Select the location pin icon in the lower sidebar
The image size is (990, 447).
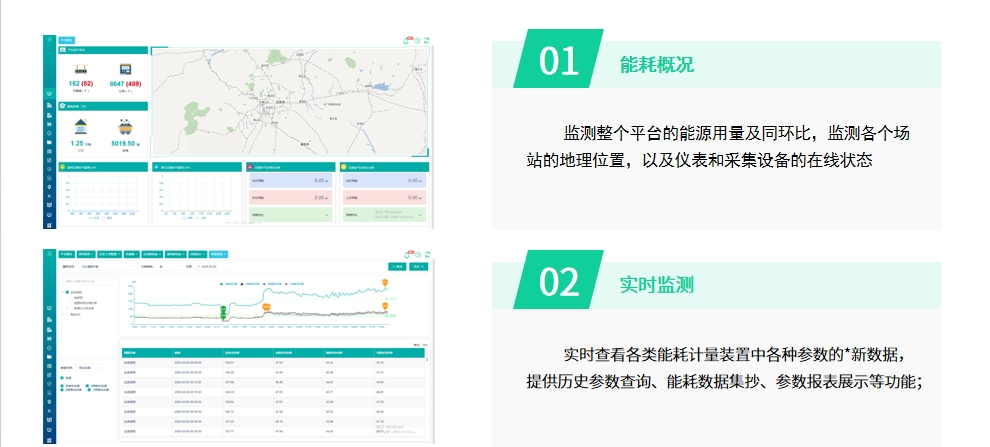tap(49, 402)
